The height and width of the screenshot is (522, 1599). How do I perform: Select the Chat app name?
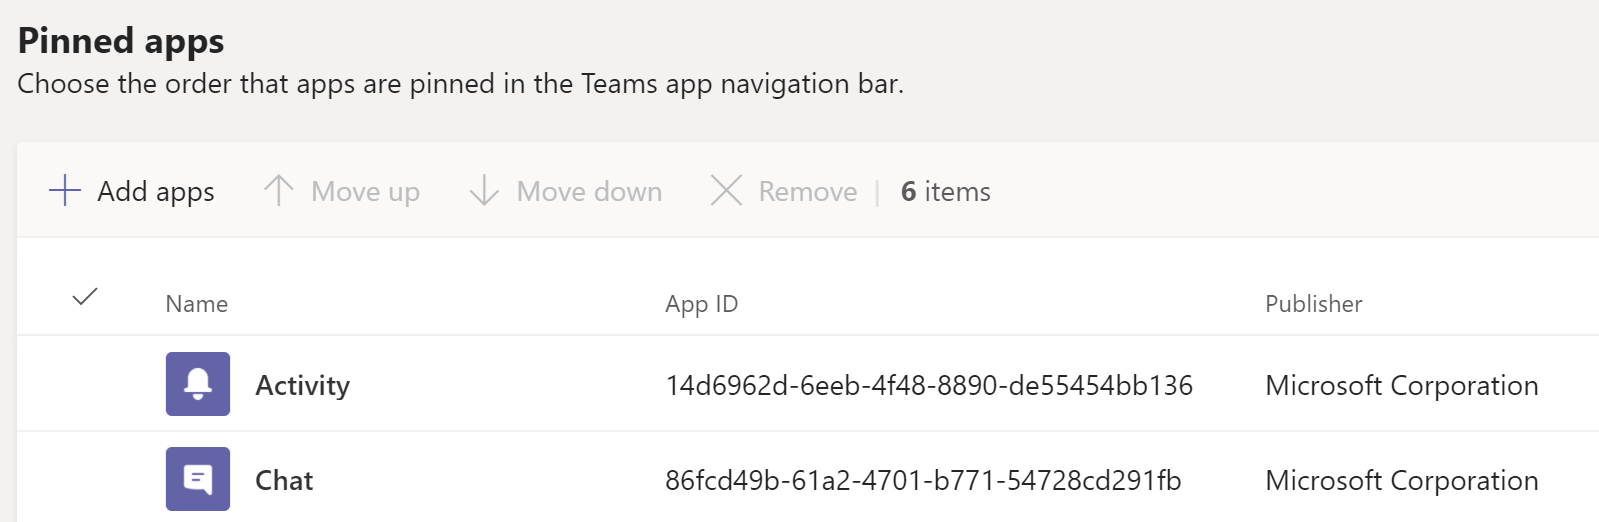[284, 481]
